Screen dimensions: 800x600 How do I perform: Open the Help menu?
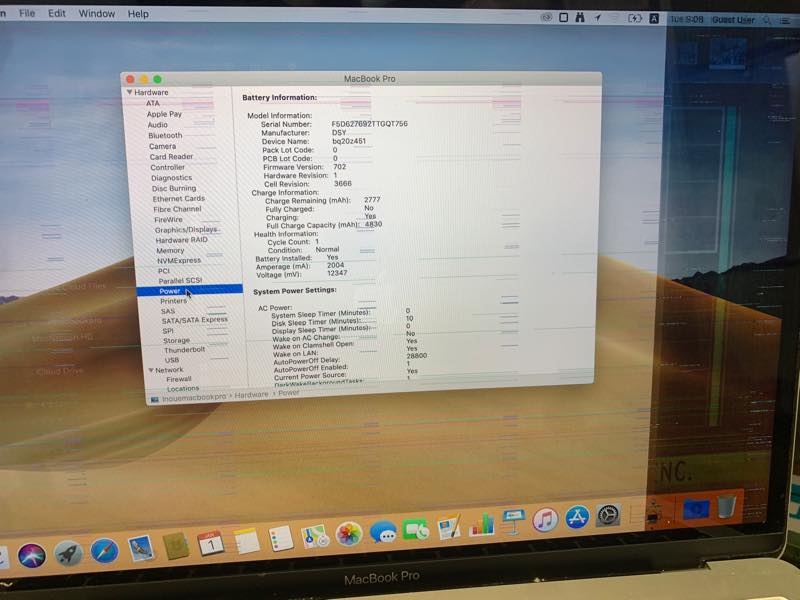(138, 14)
